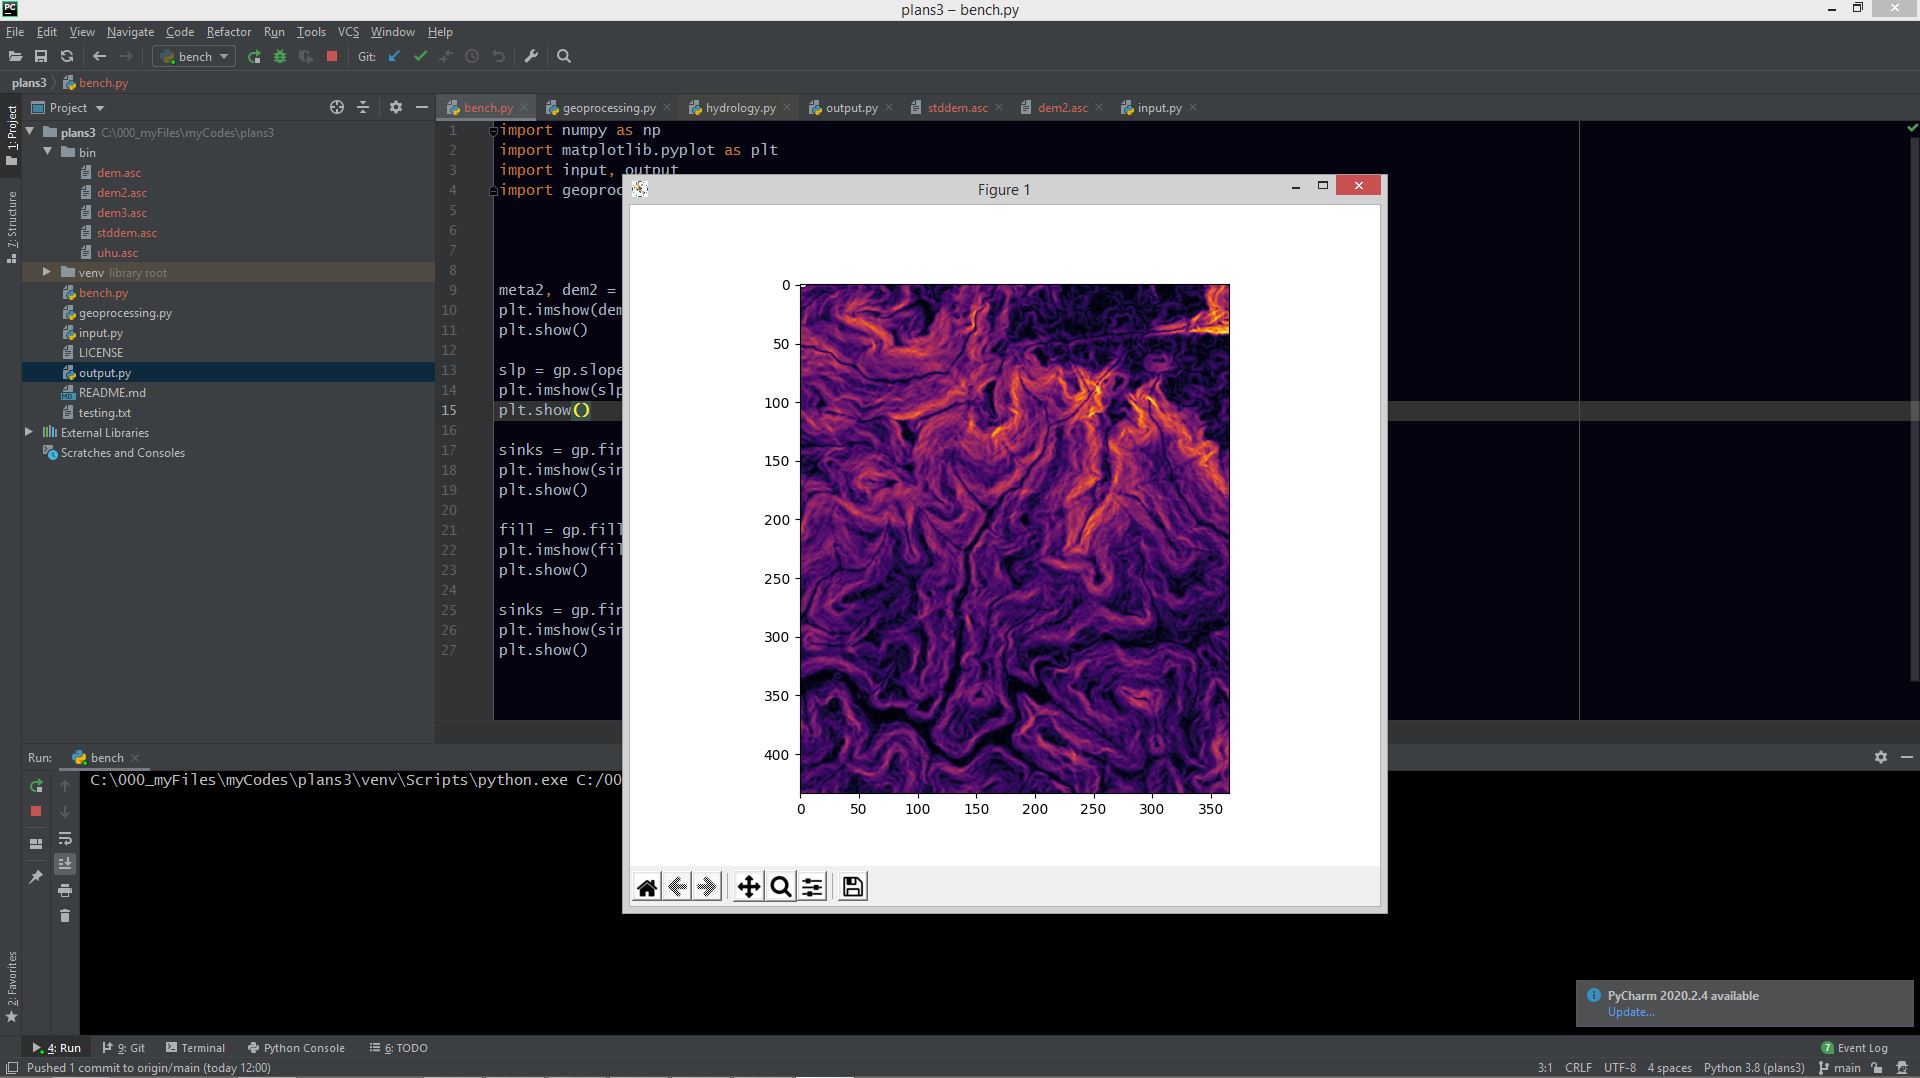Expand the venv library root folder
This screenshot has width=1920, height=1078.
tap(46, 272)
